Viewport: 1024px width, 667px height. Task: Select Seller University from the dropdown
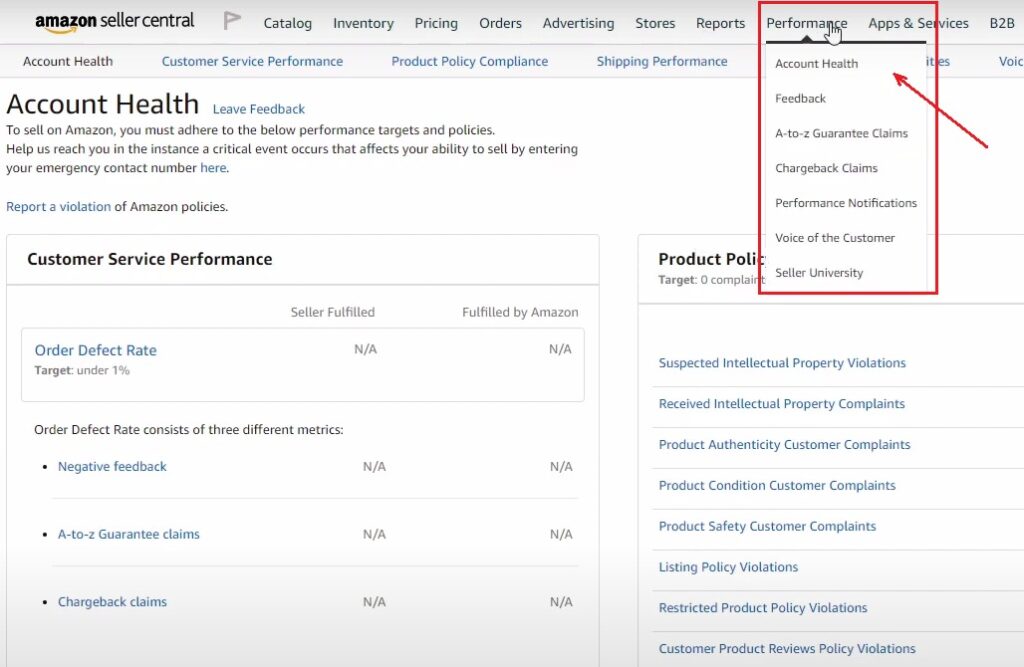818,273
